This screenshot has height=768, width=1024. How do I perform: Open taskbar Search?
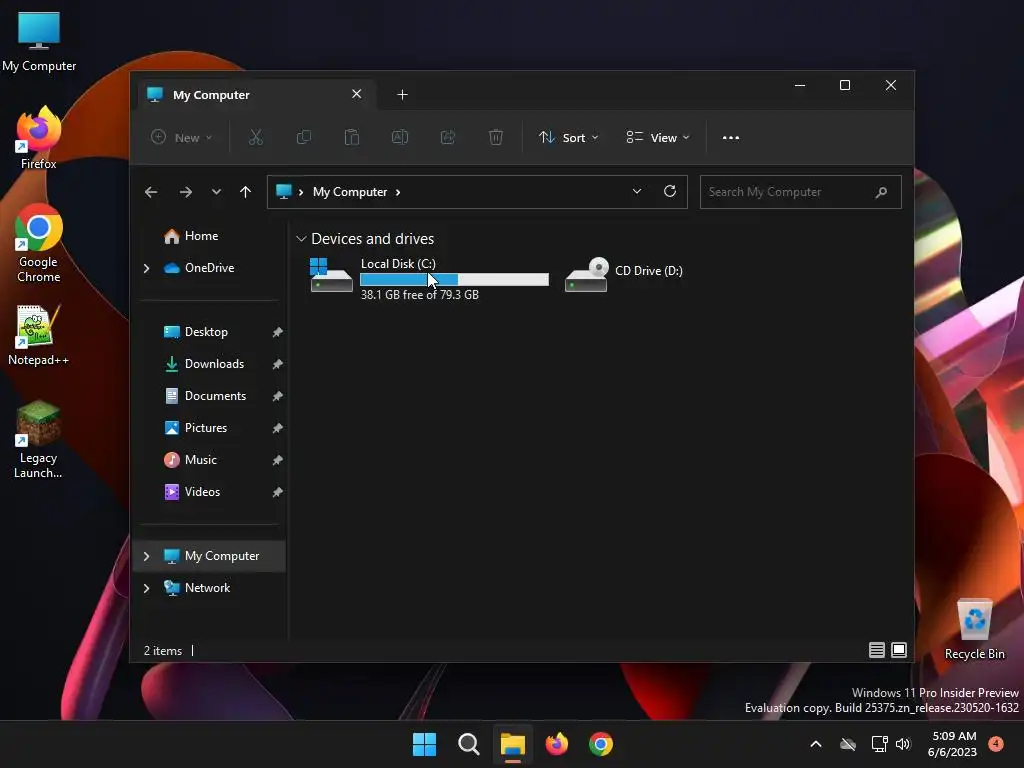click(x=468, y=744)
